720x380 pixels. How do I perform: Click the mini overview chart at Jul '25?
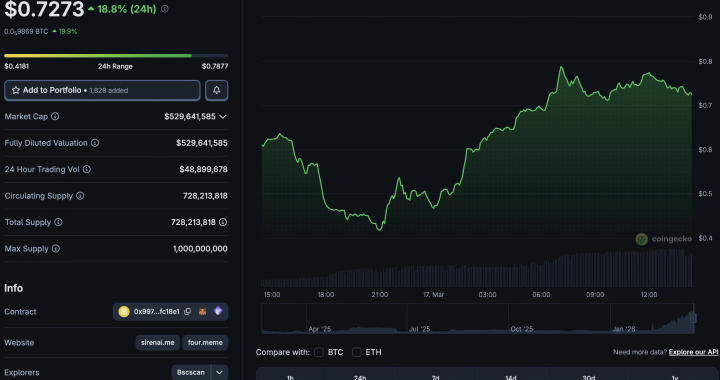tap(419, 329)
